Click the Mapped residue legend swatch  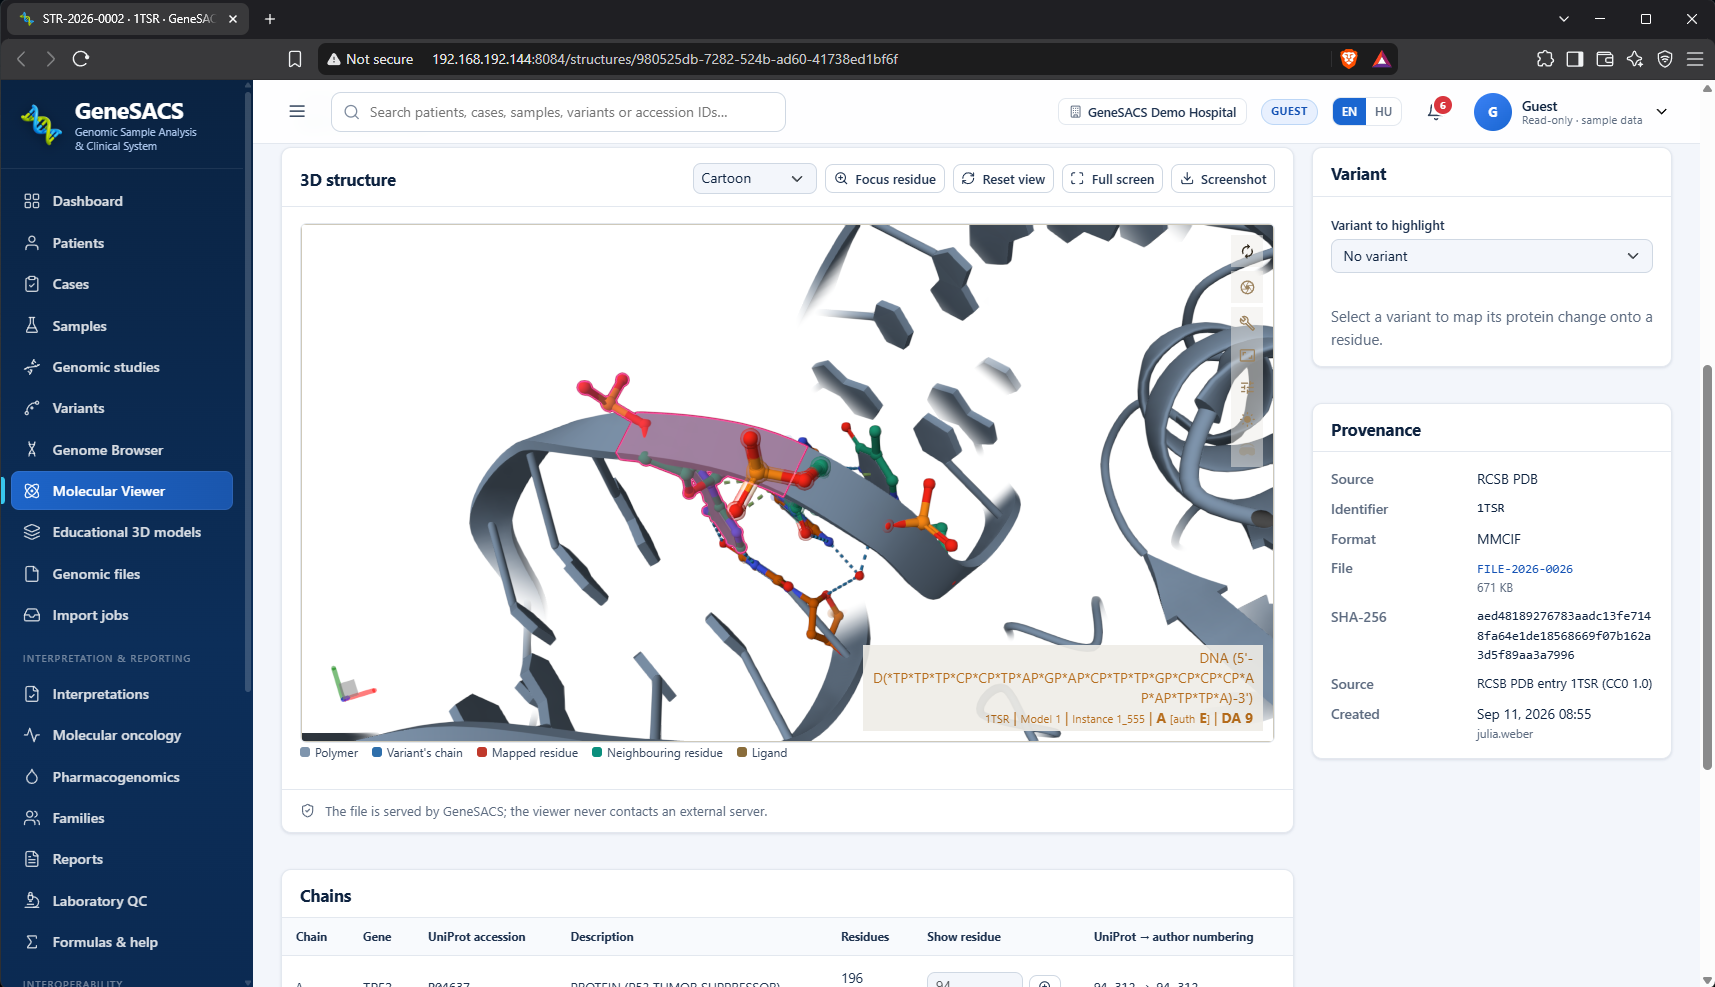tap(482, 753)
